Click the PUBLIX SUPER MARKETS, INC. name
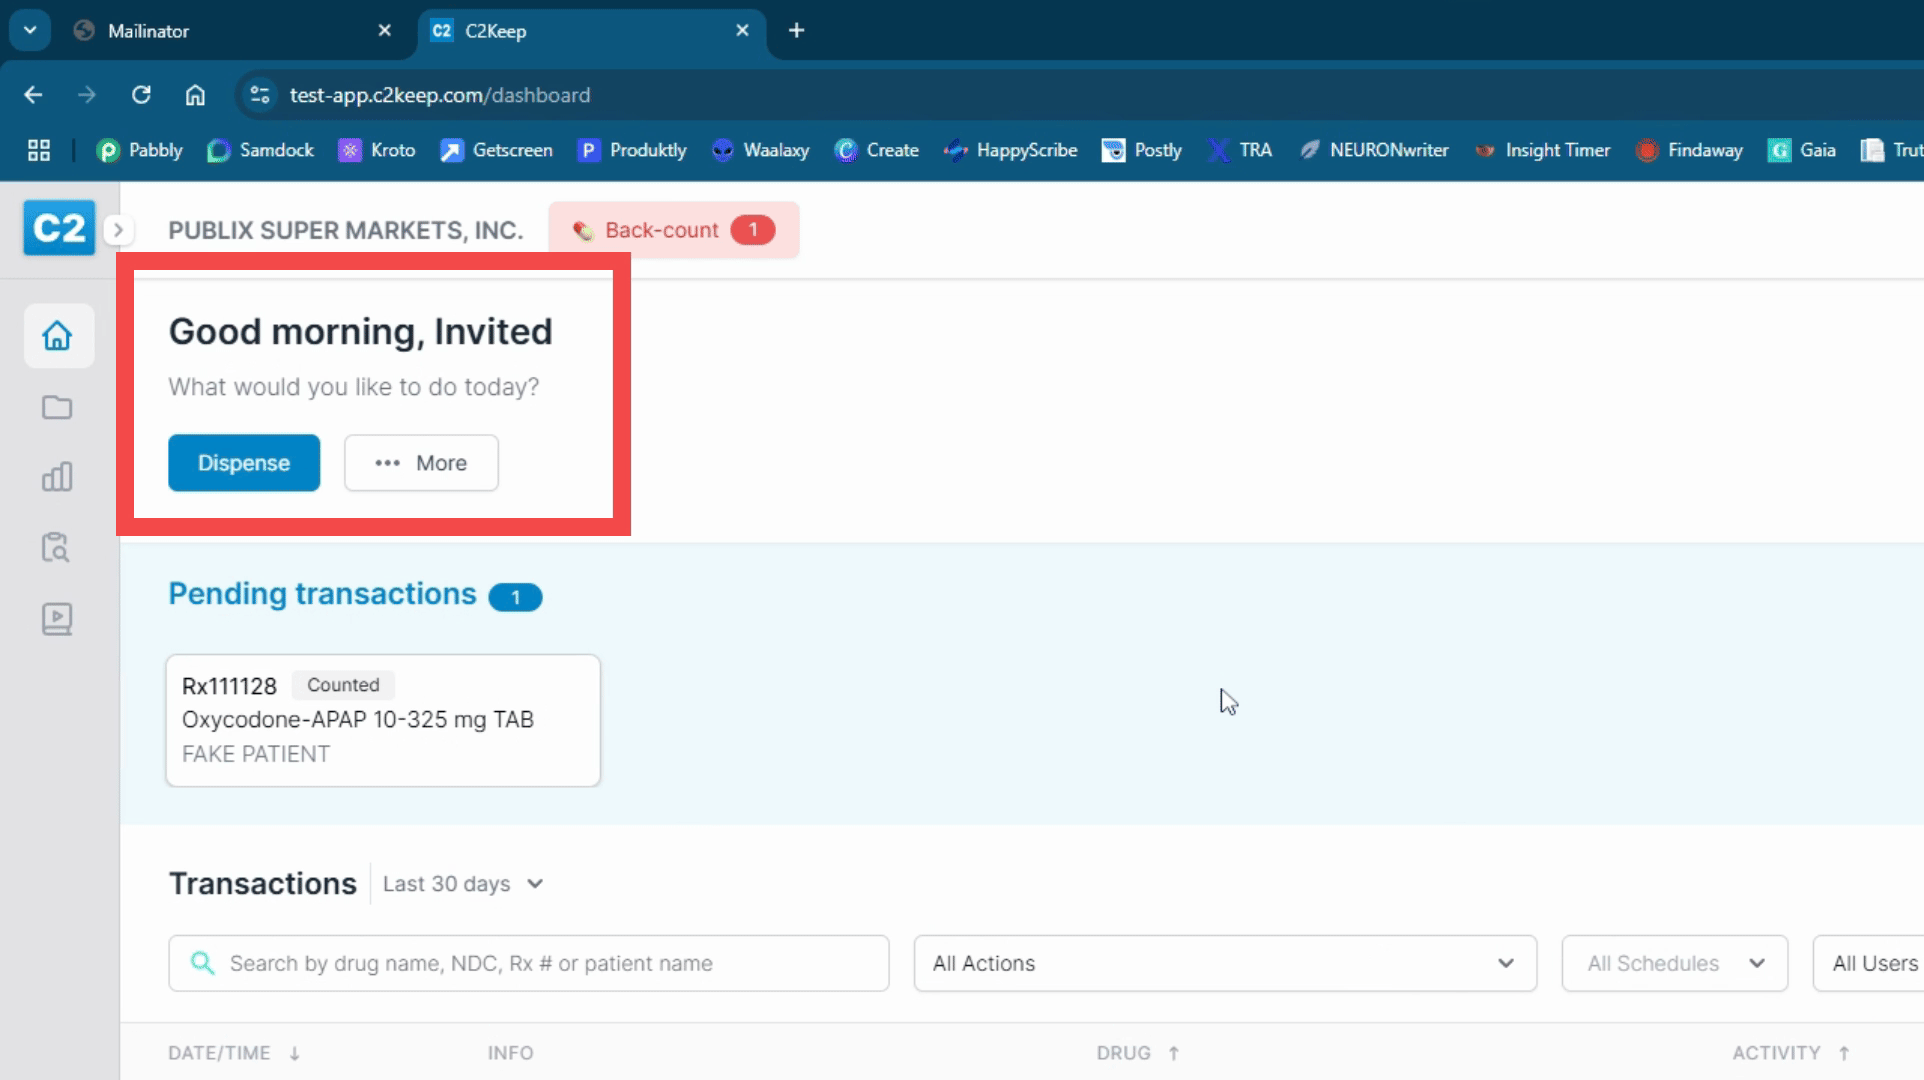The height and width of the screenshot is (1080, 1924). pyautogui.click(x=345, y=231)
